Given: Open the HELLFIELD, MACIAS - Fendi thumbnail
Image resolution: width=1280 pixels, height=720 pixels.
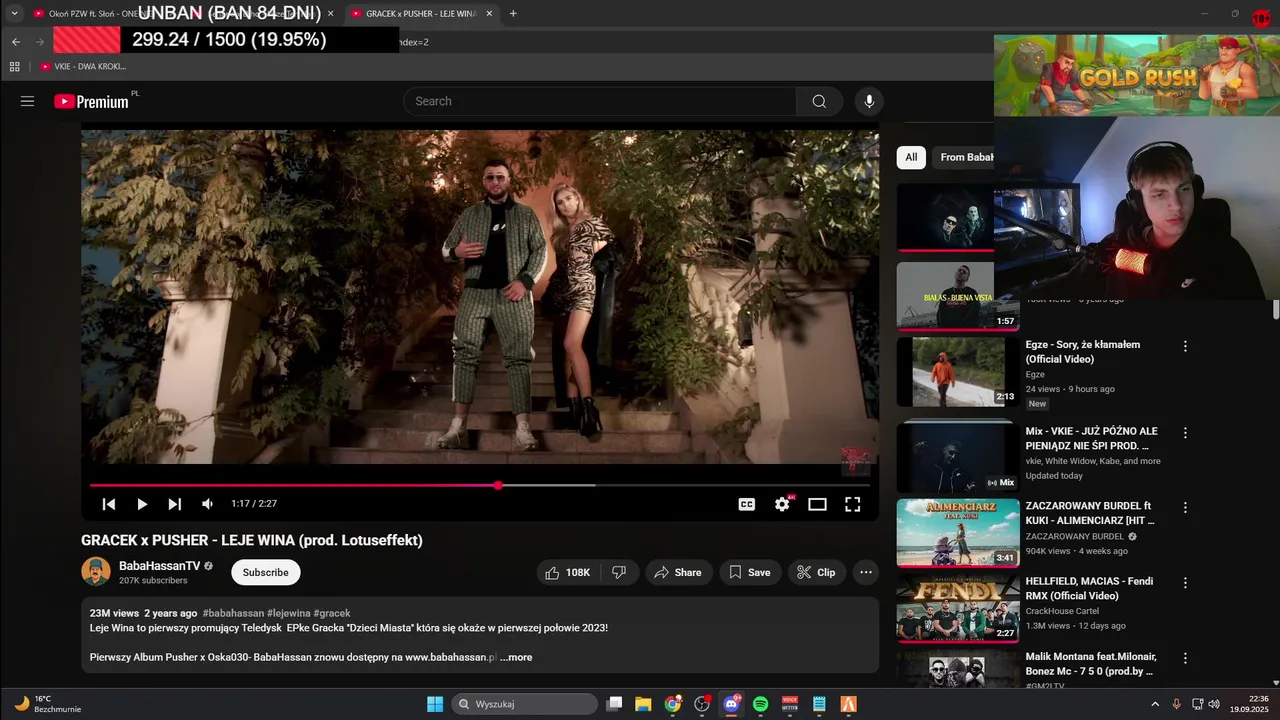Looking at the screenshot, I should (x=958, y=608).
